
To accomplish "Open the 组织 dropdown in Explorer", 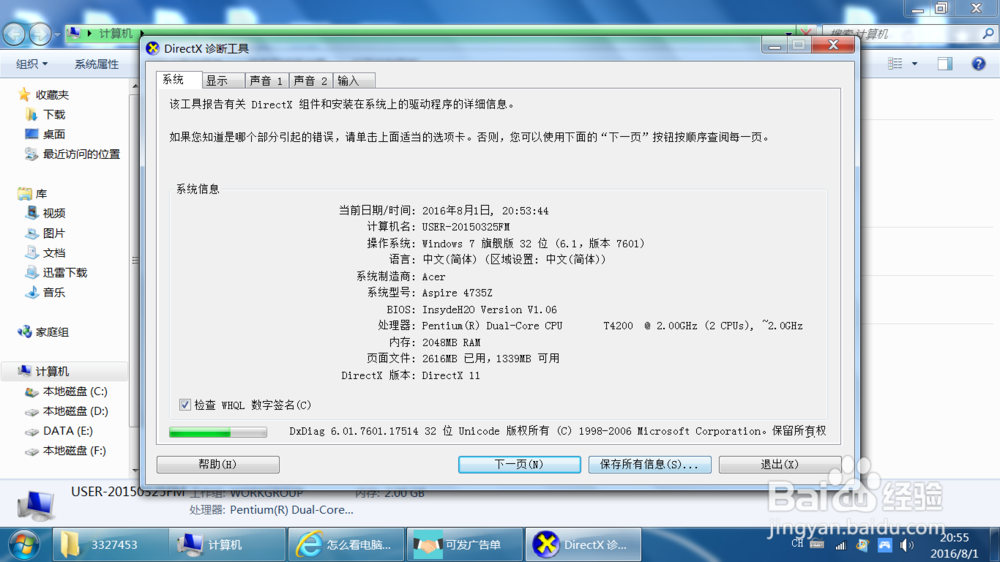I will click(31, 64).
